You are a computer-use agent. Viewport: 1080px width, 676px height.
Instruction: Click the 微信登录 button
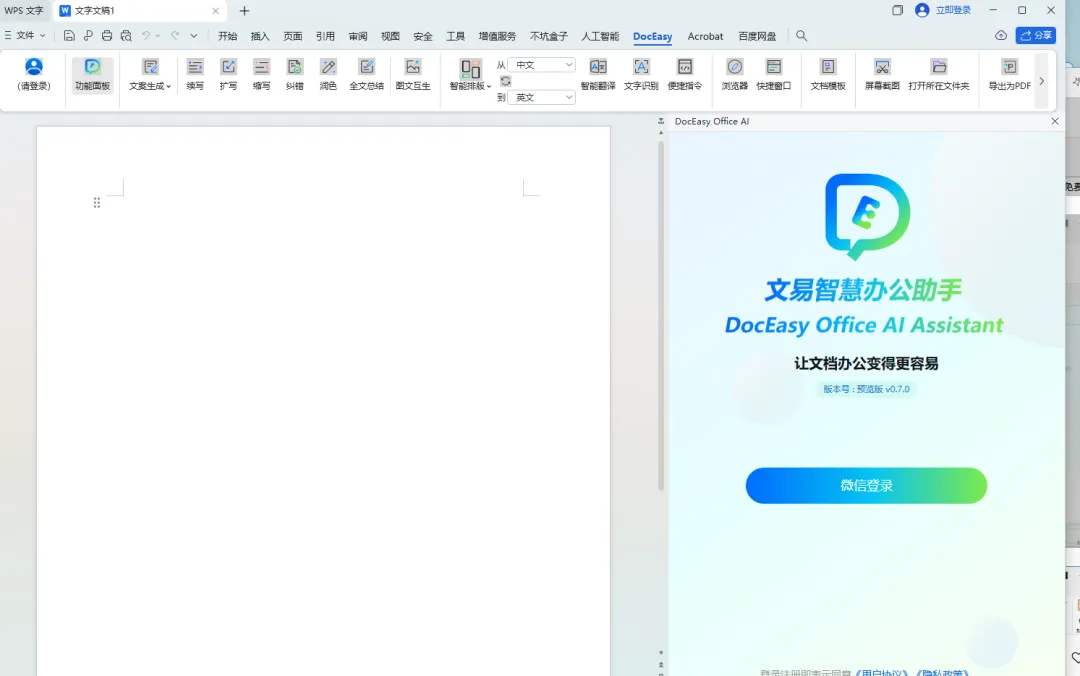pos(866,485)
